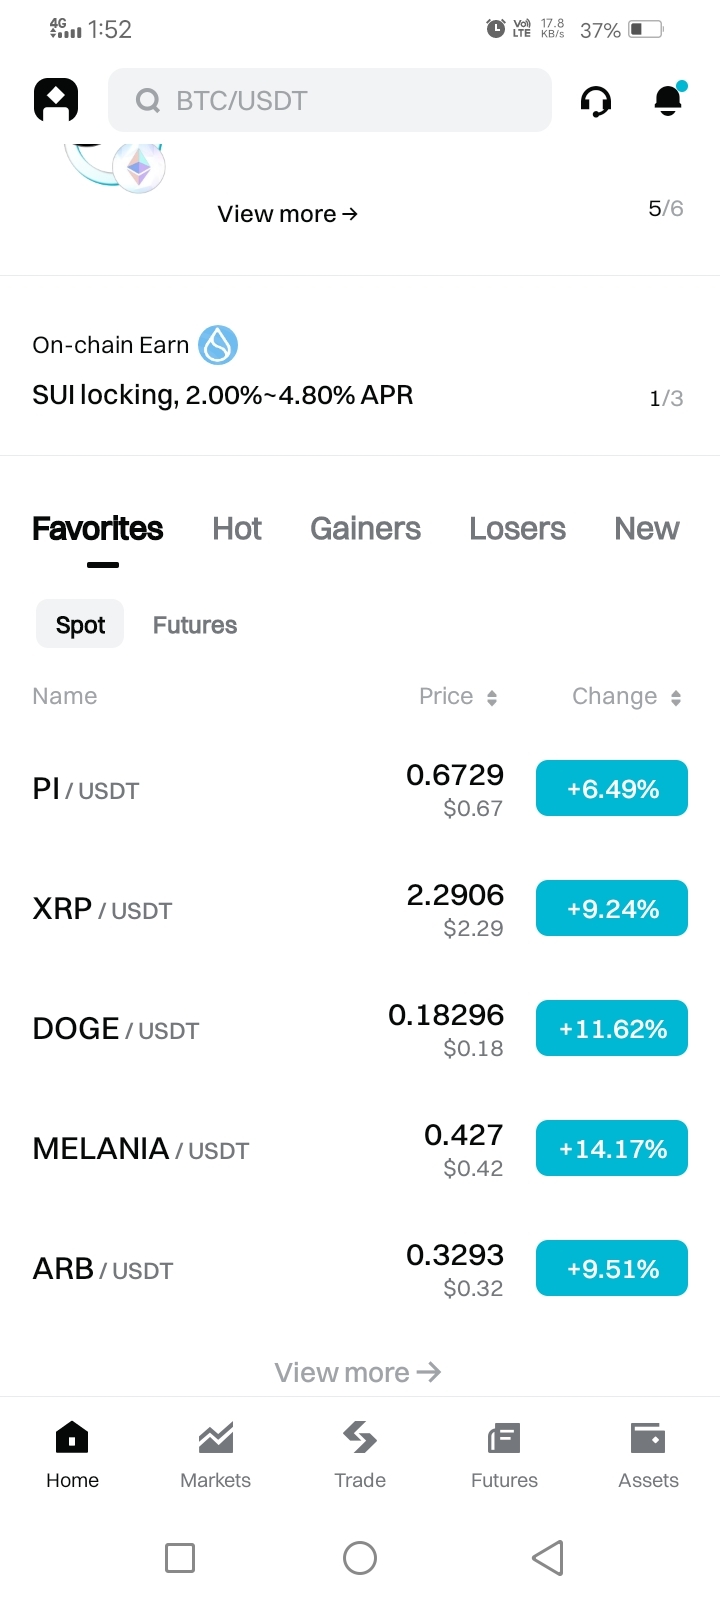
Task: Tap View more below favorites list
Action: 358,1372
